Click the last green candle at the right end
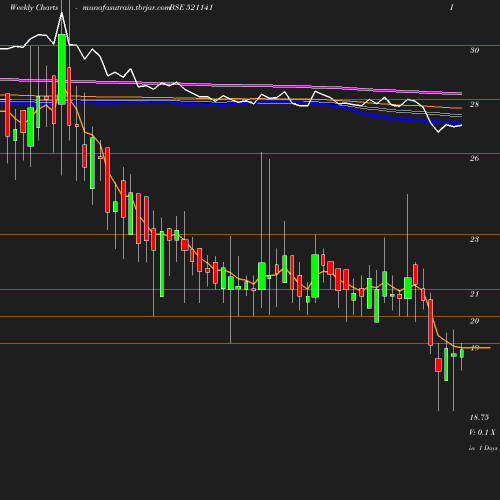 click(x=462, y=353)
